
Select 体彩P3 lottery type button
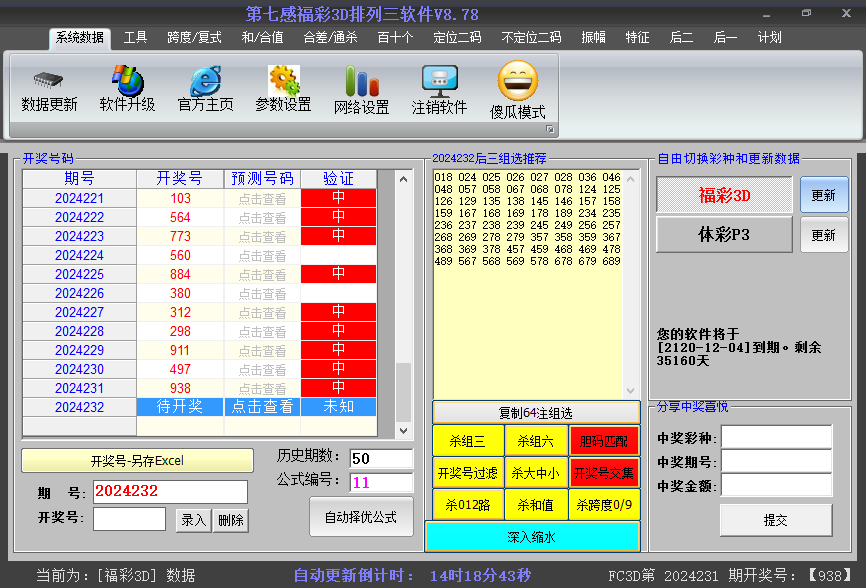point(724,235)
